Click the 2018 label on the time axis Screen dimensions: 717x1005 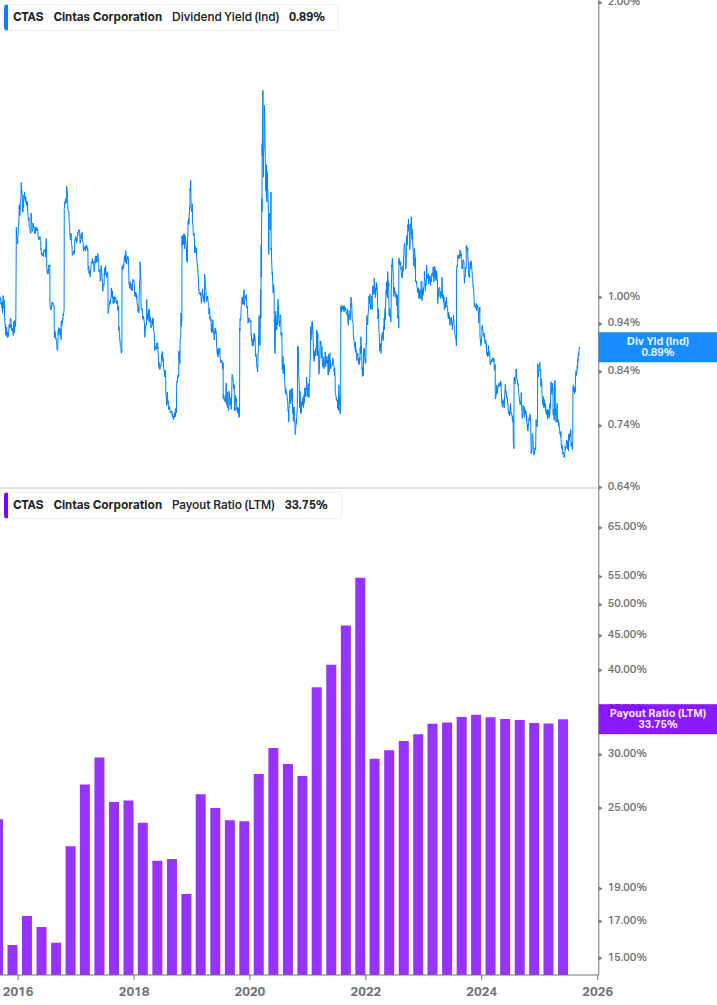click(x=134, y=992)
